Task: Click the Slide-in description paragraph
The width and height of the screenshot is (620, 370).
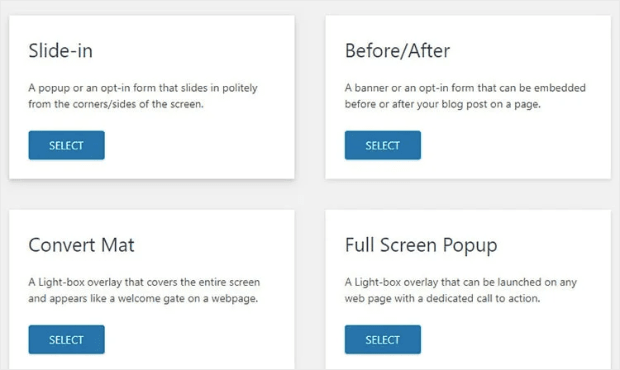Action: 143,96
